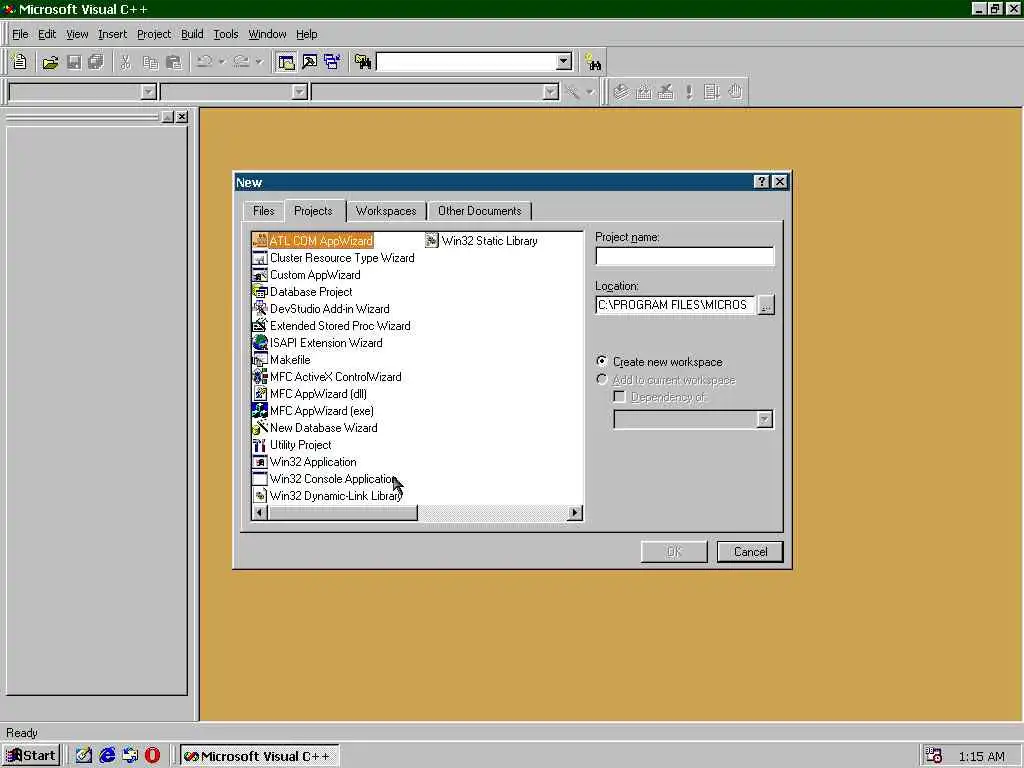Screen dimensions: 1024x768
Task: Click the wizard bar action wand icon
Action: tap(573, 91)
